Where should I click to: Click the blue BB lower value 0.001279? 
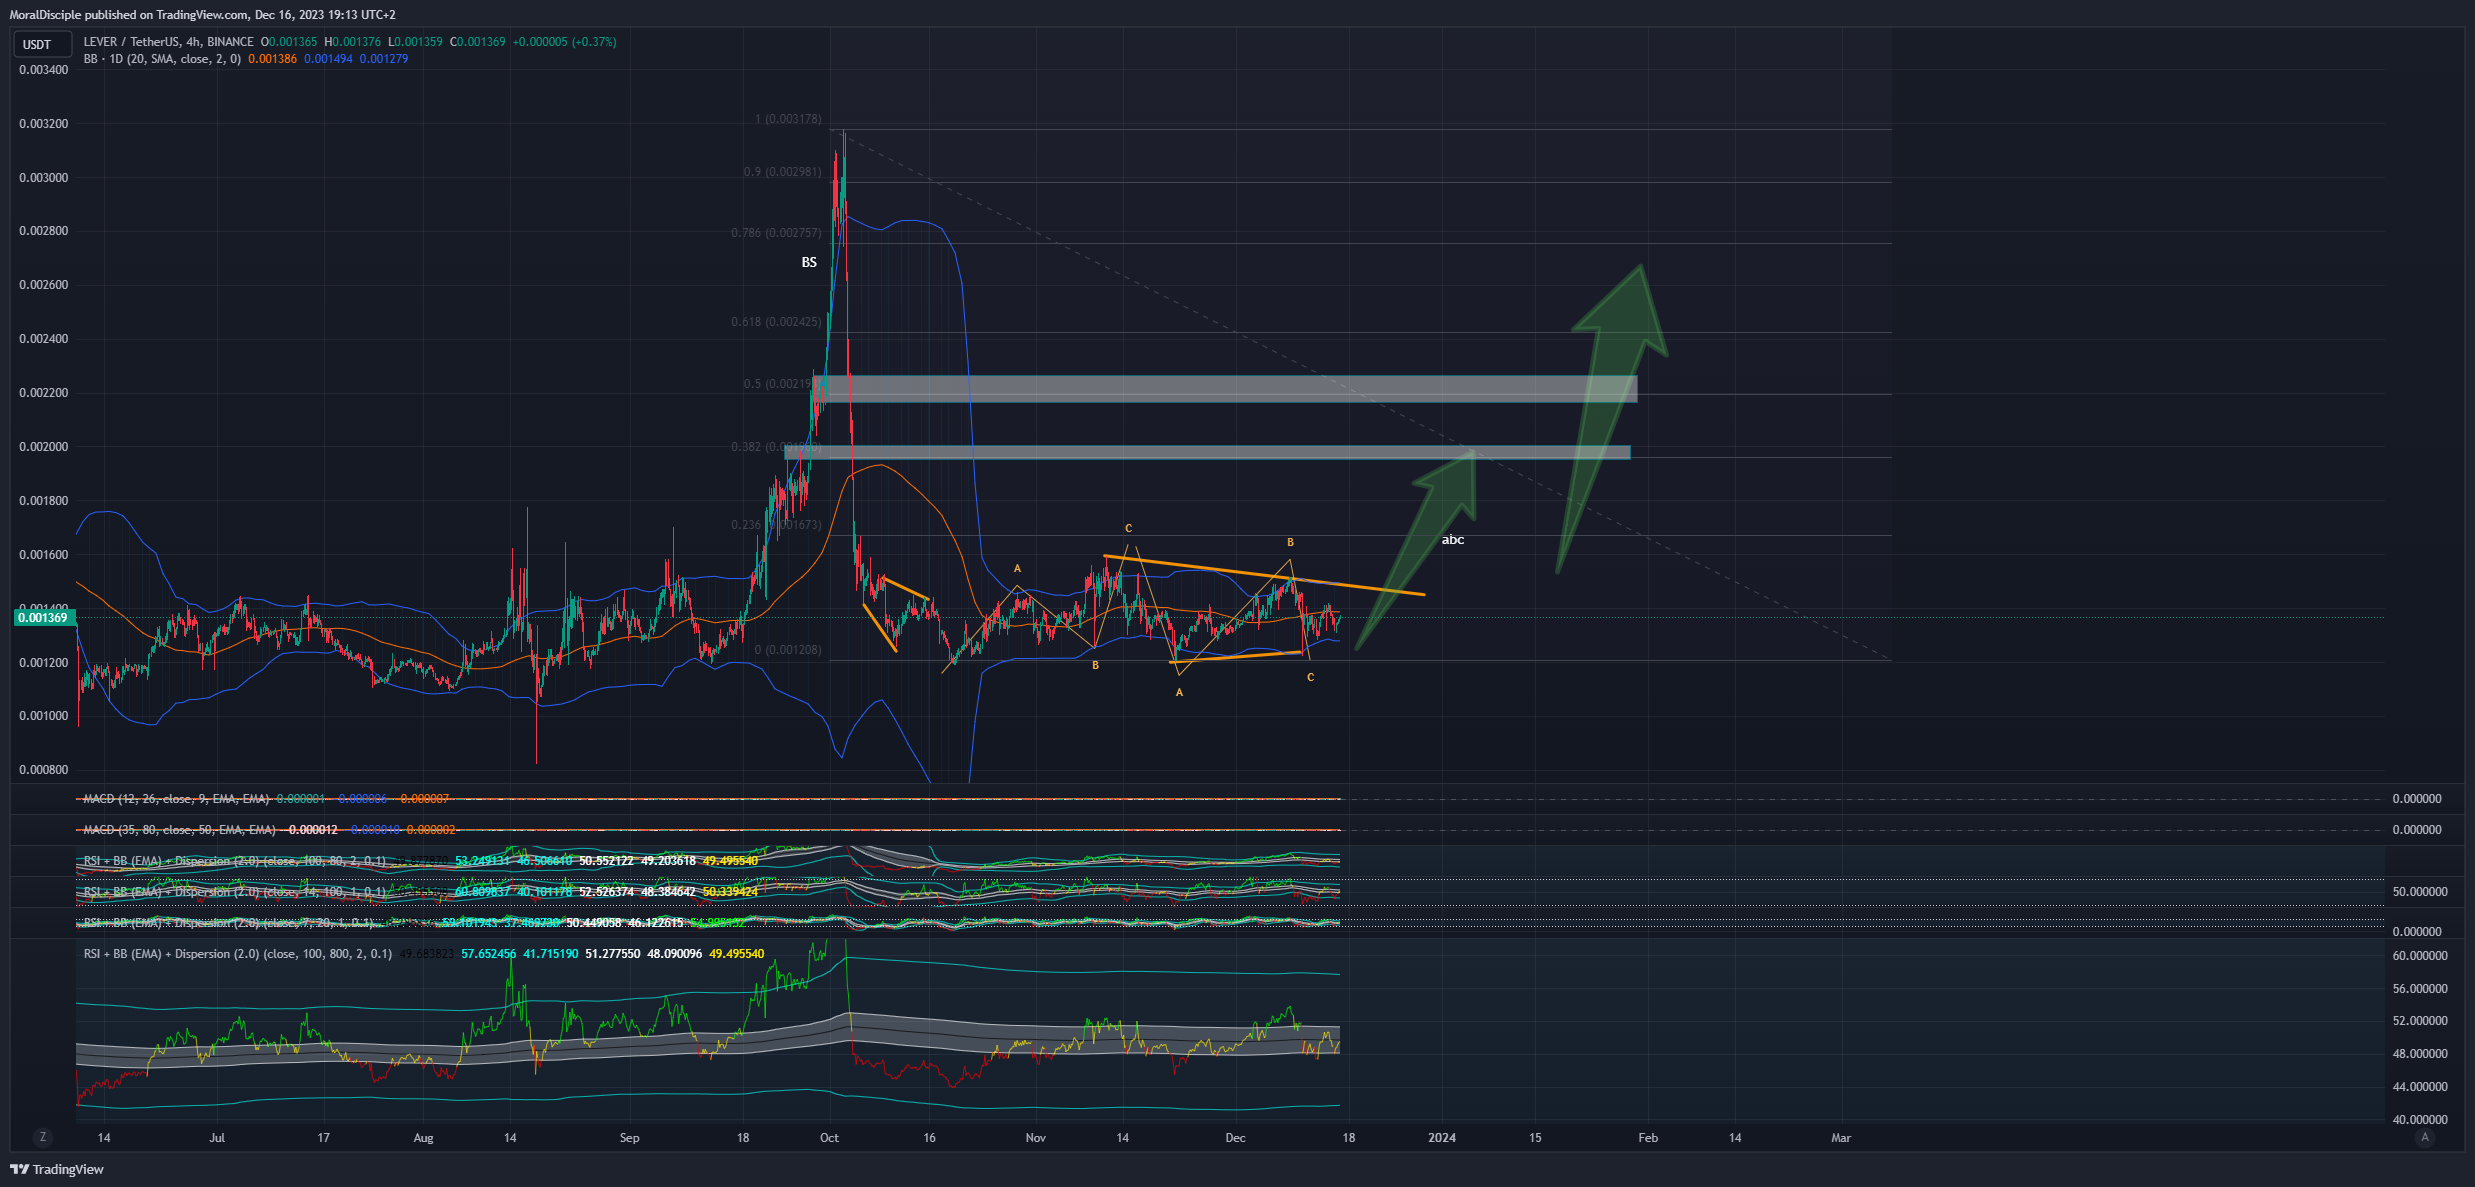[384, 59]
